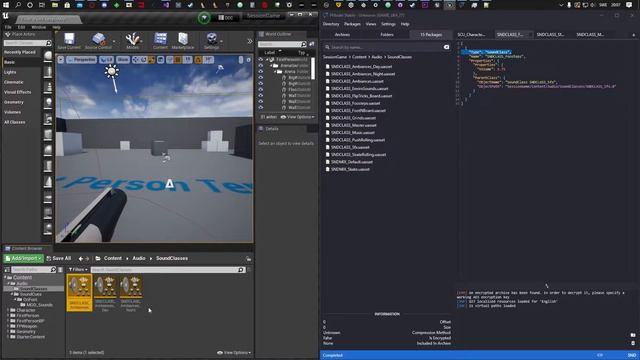Go forward in Content Browser history
The image size is (640, 360).
pyautogui.click(x=87, y=259)
